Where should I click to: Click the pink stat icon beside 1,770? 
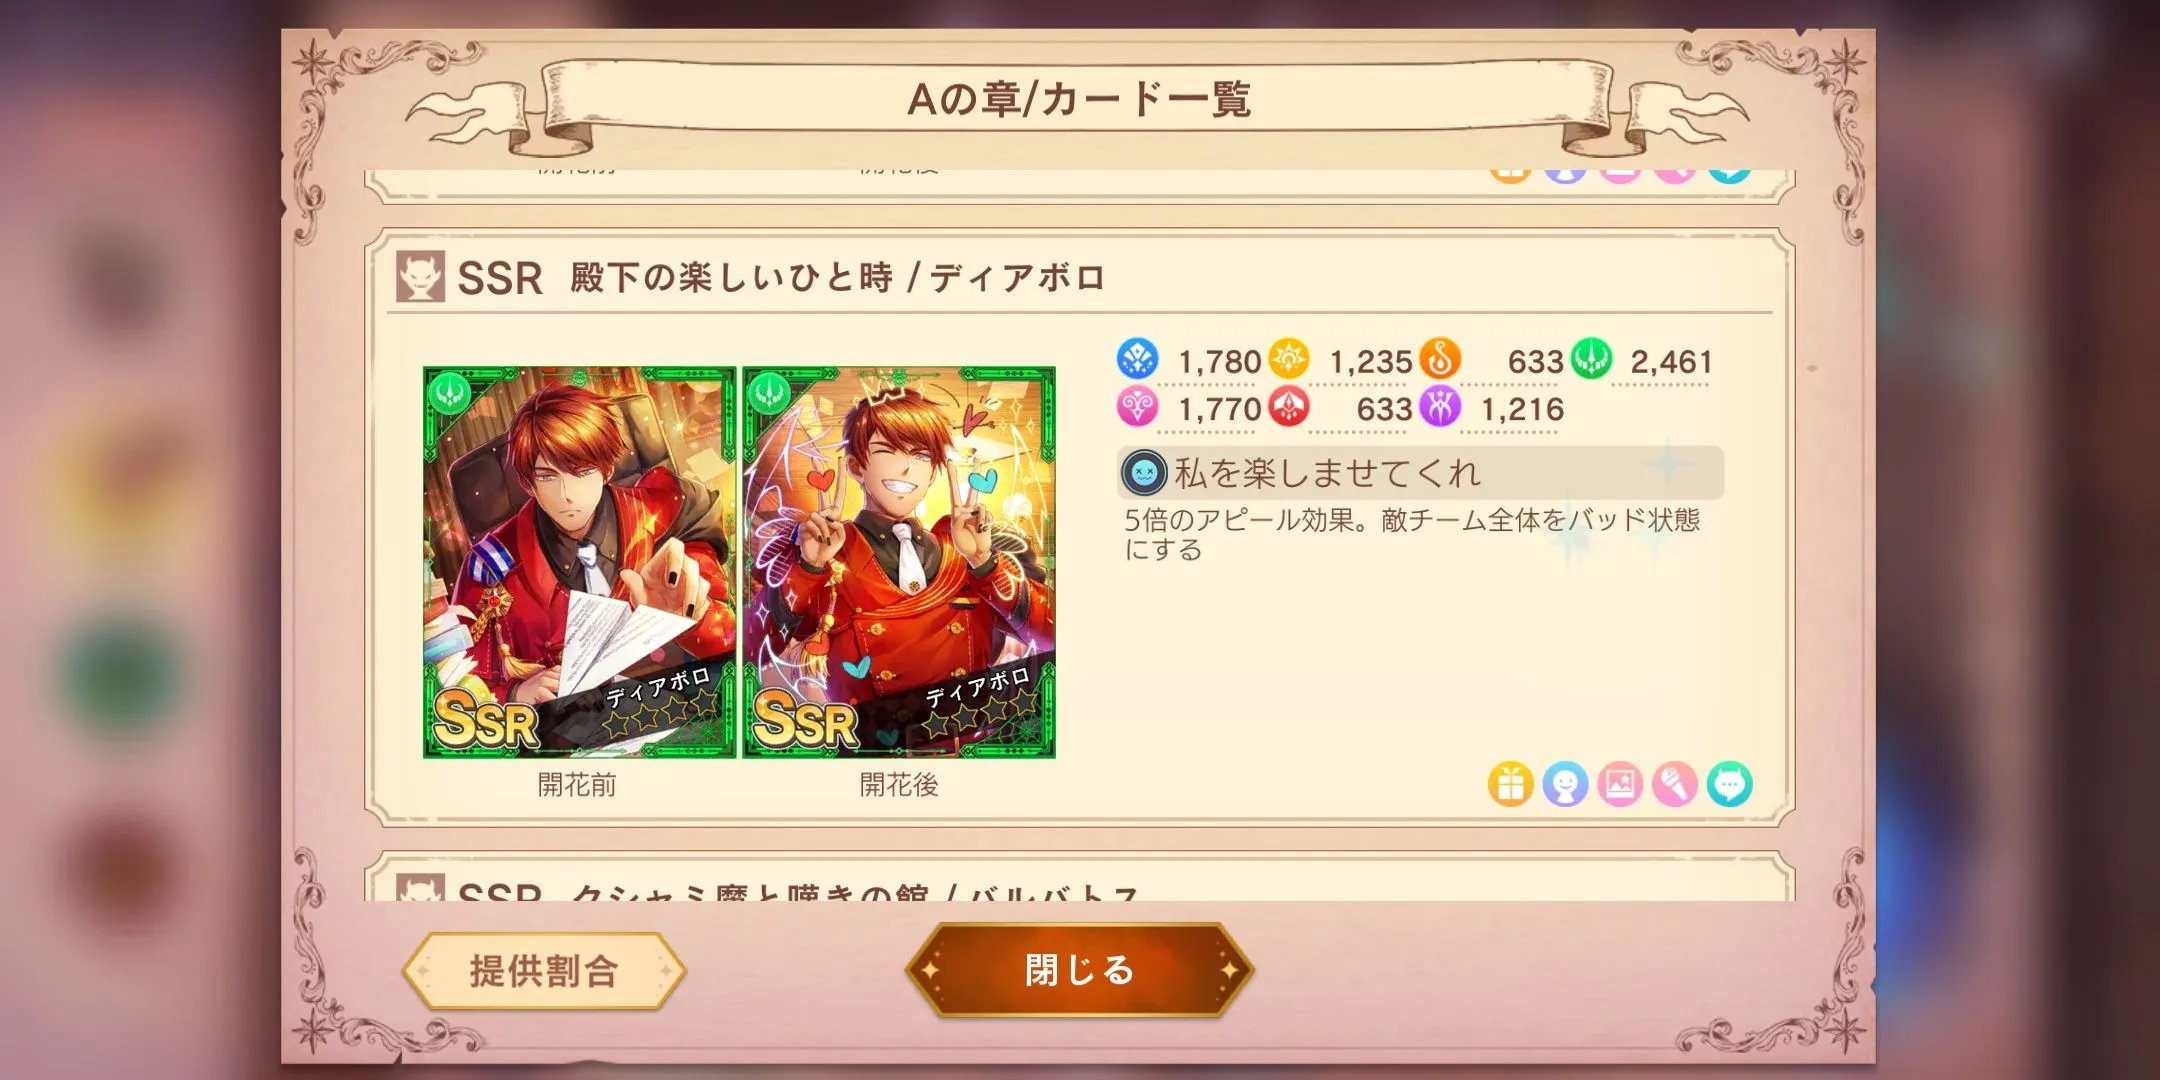1138,407
